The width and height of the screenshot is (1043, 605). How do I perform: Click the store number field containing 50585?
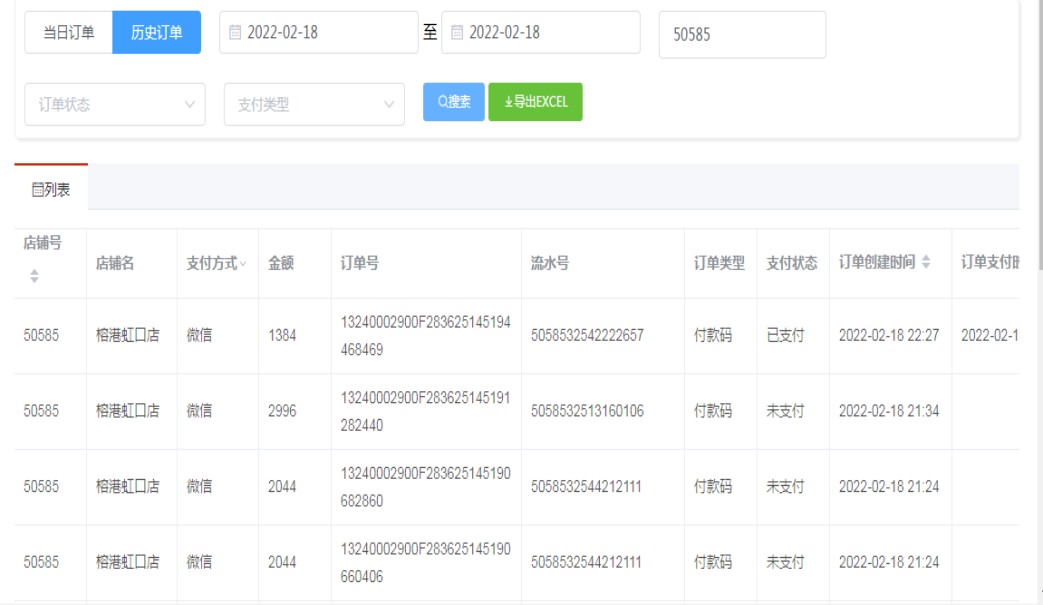742,35
